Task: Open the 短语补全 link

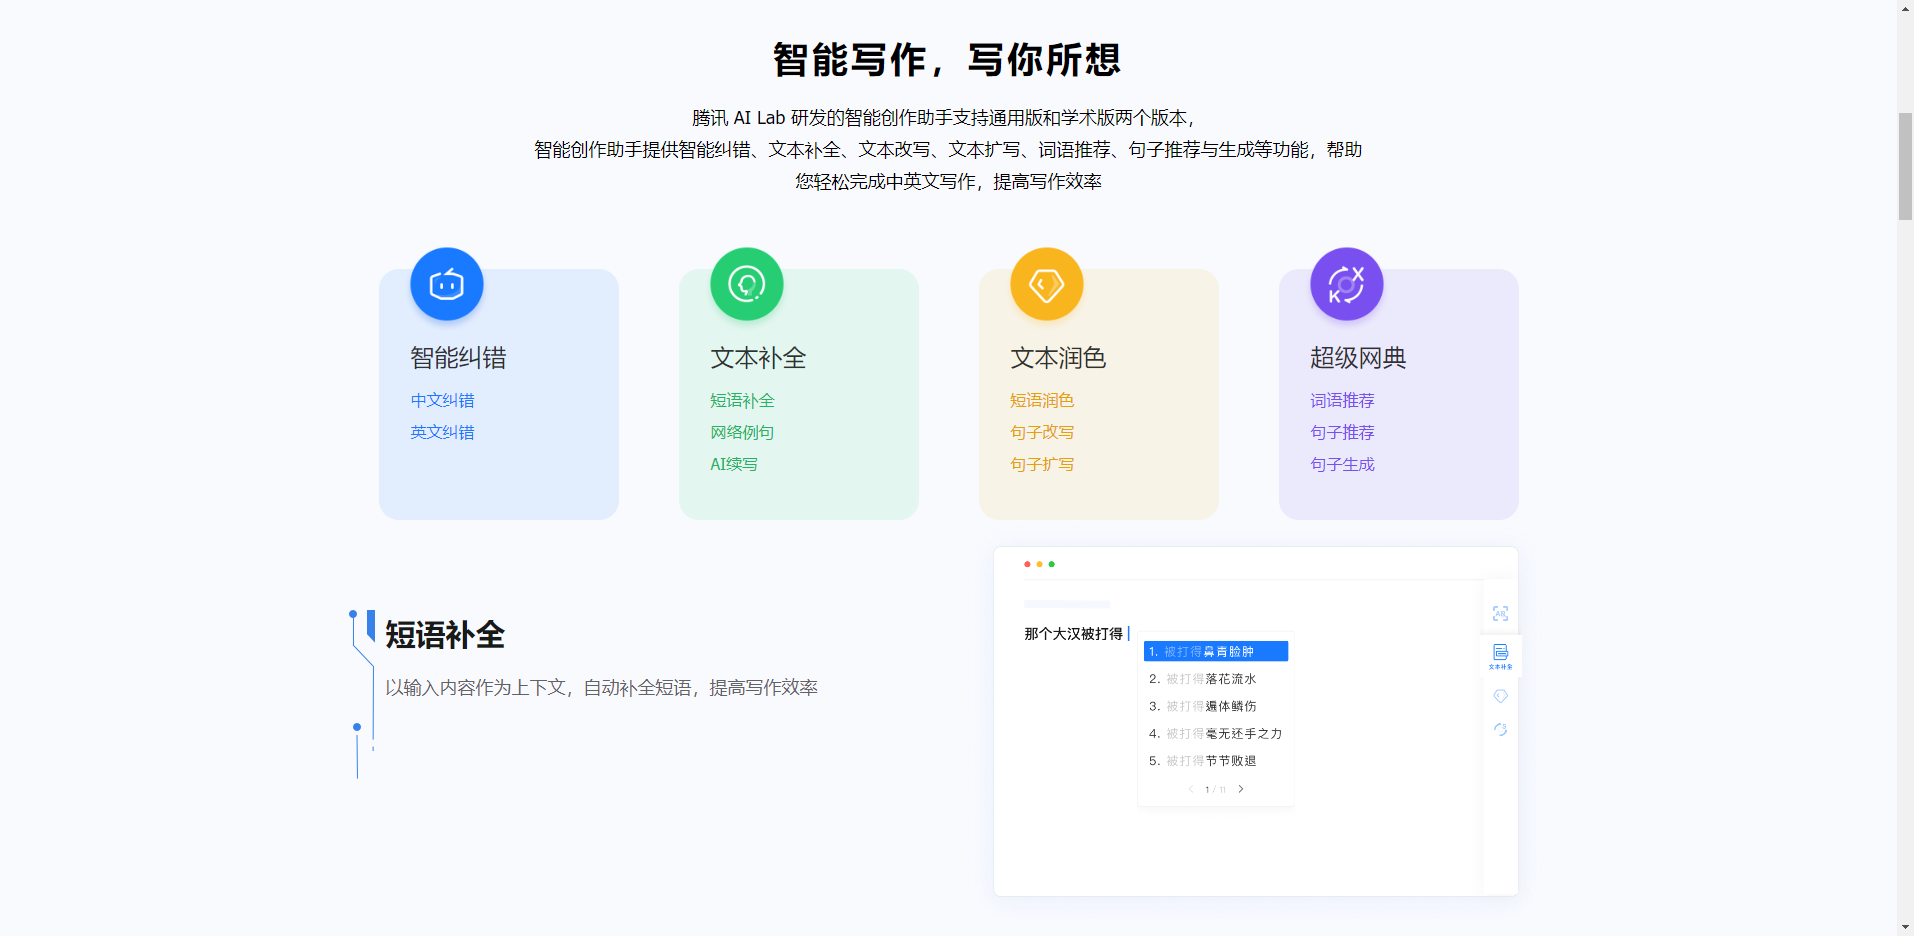Action: (742, 400)
